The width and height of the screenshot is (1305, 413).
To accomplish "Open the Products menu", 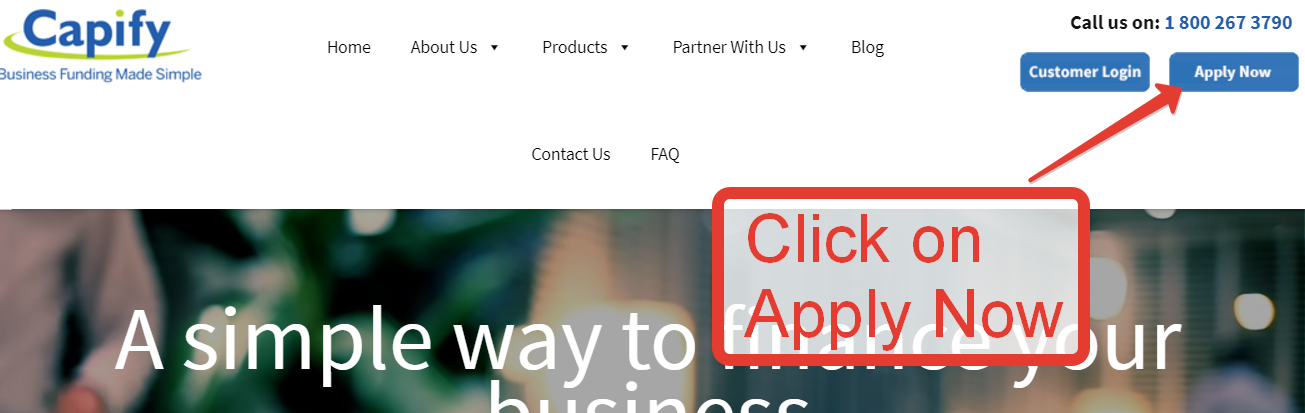I will click(x=575, y=47).
